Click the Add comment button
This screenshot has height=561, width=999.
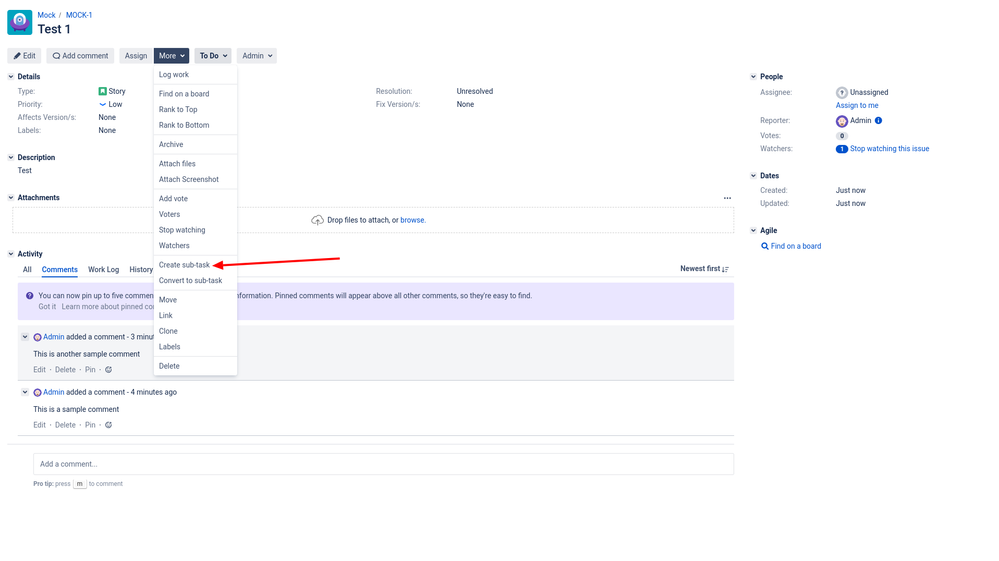80,56
